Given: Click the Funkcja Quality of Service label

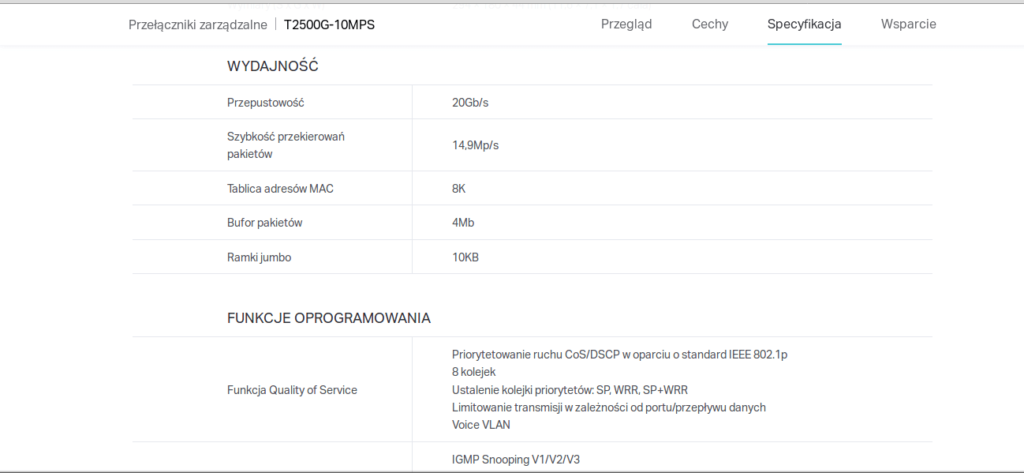Looking at the screenshot, I should pos(292,389).
